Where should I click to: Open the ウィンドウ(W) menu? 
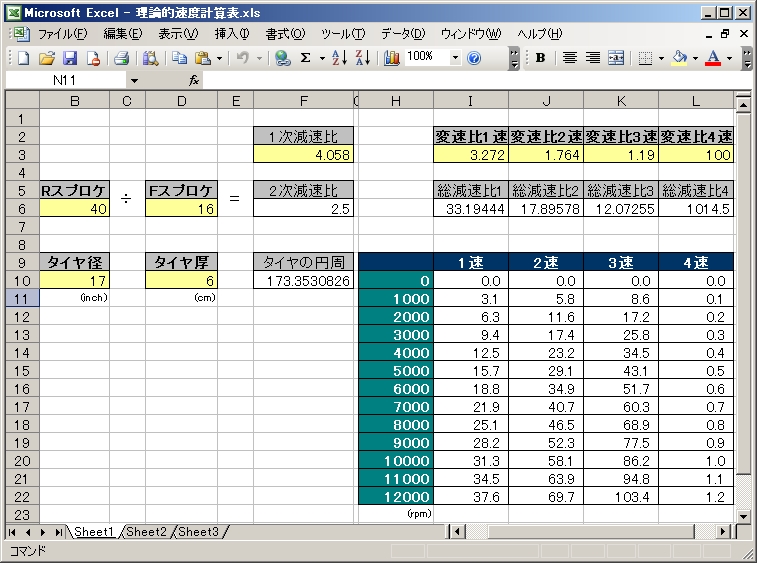(x=471, y=34)
